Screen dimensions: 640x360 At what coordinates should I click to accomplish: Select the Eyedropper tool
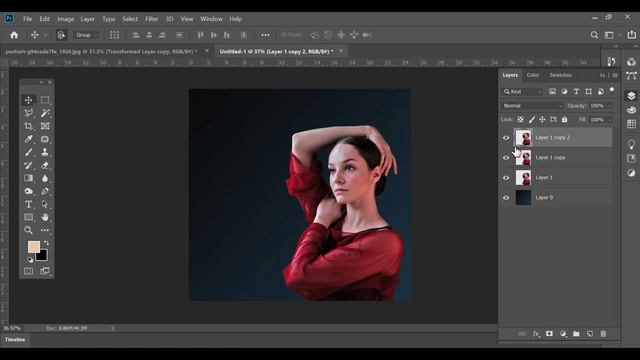coord(29,139)
